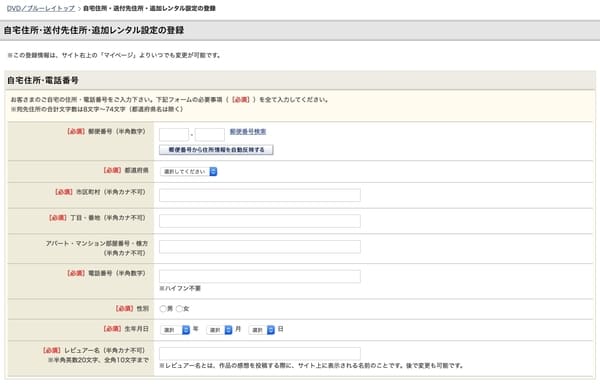Click the page title 自宅住所・送付先住所・追加レンタル設定の登録

94,30
